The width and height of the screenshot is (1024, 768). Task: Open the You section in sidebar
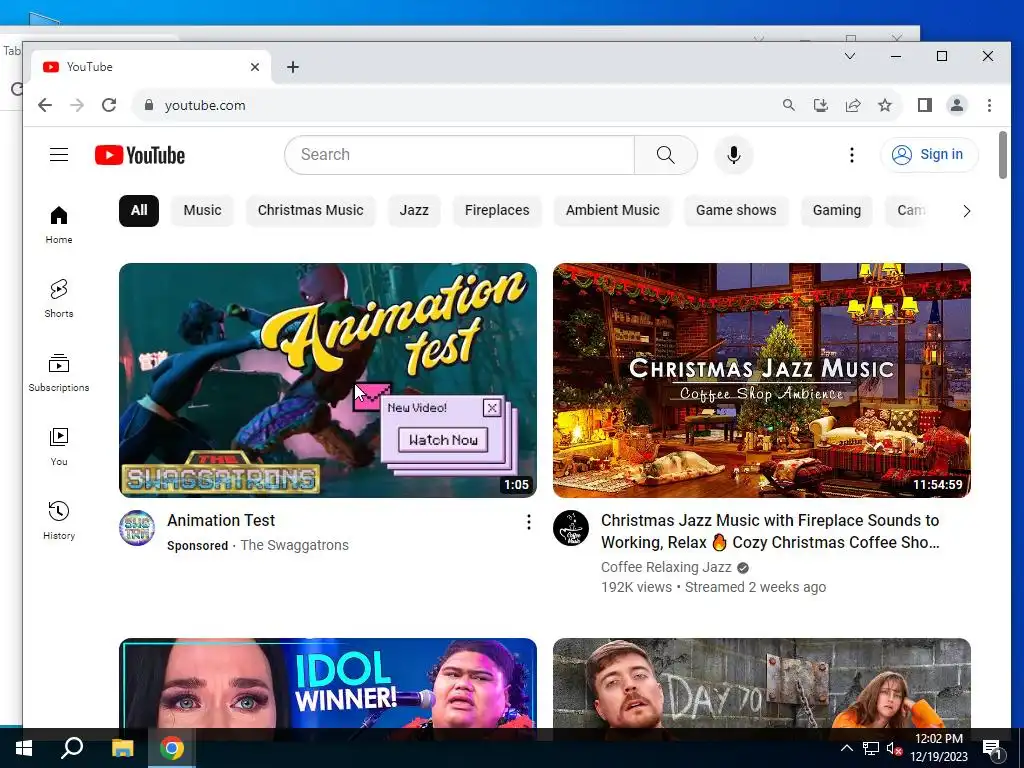[59, 447]
